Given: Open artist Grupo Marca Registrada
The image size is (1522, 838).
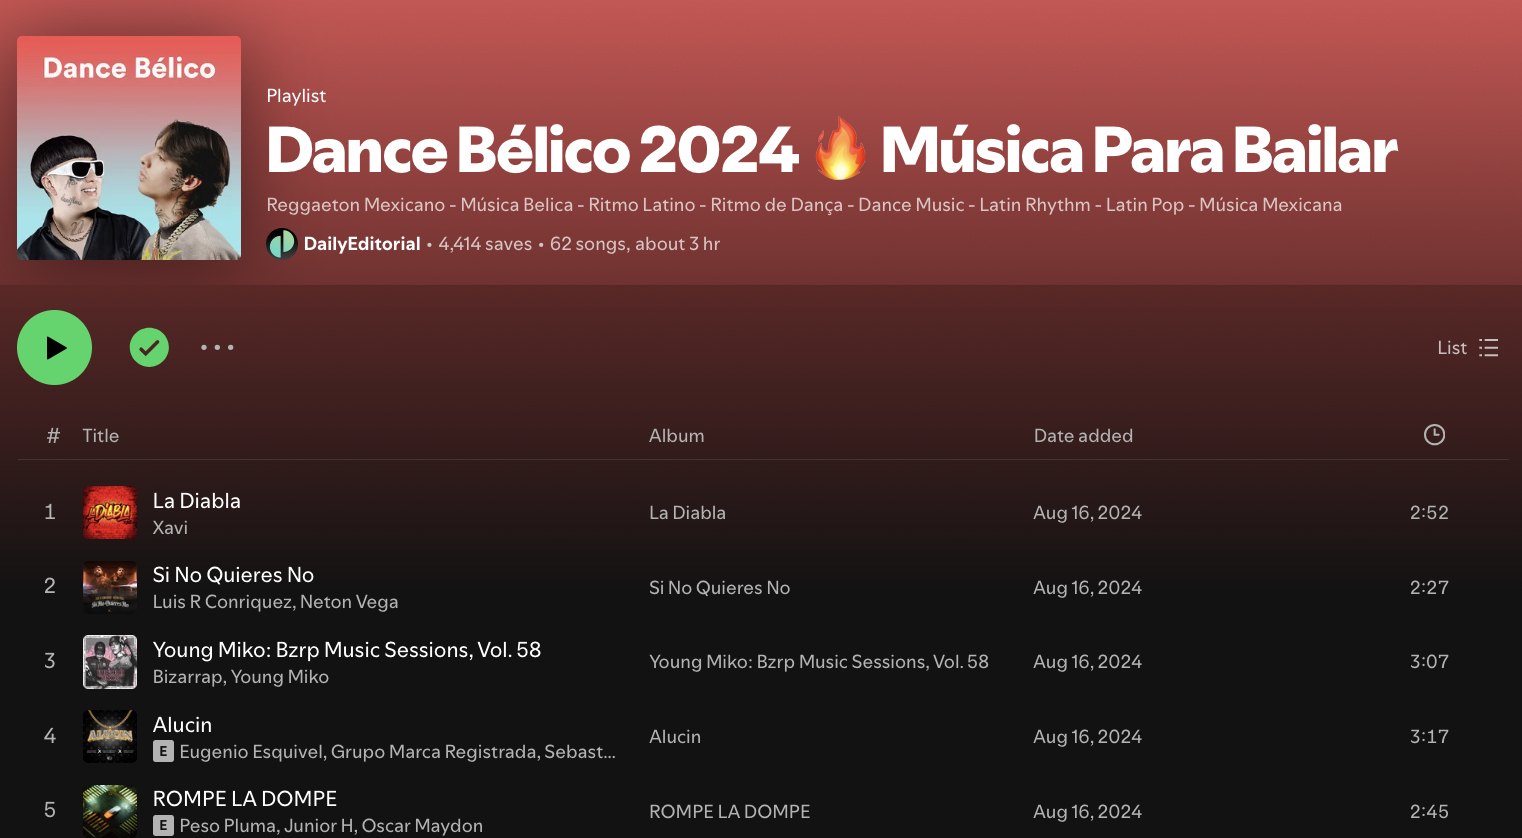Looking at the screenshot, I should pos(434,751).
